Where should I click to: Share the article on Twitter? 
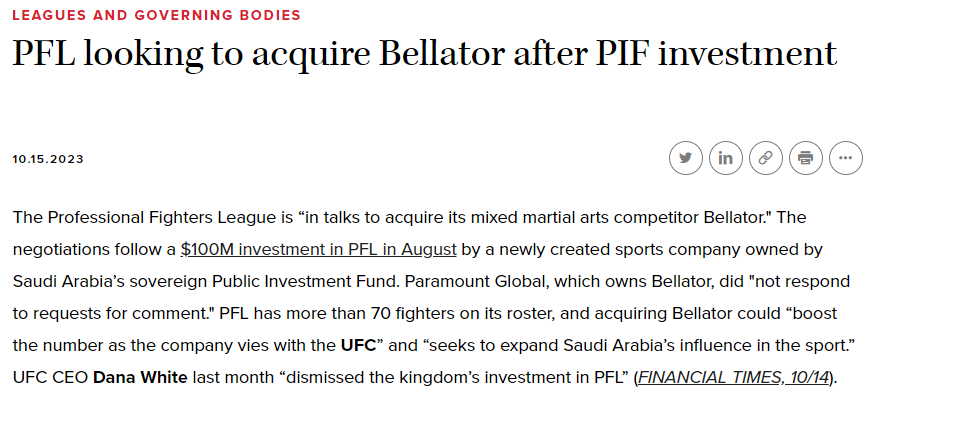(686, 158)
